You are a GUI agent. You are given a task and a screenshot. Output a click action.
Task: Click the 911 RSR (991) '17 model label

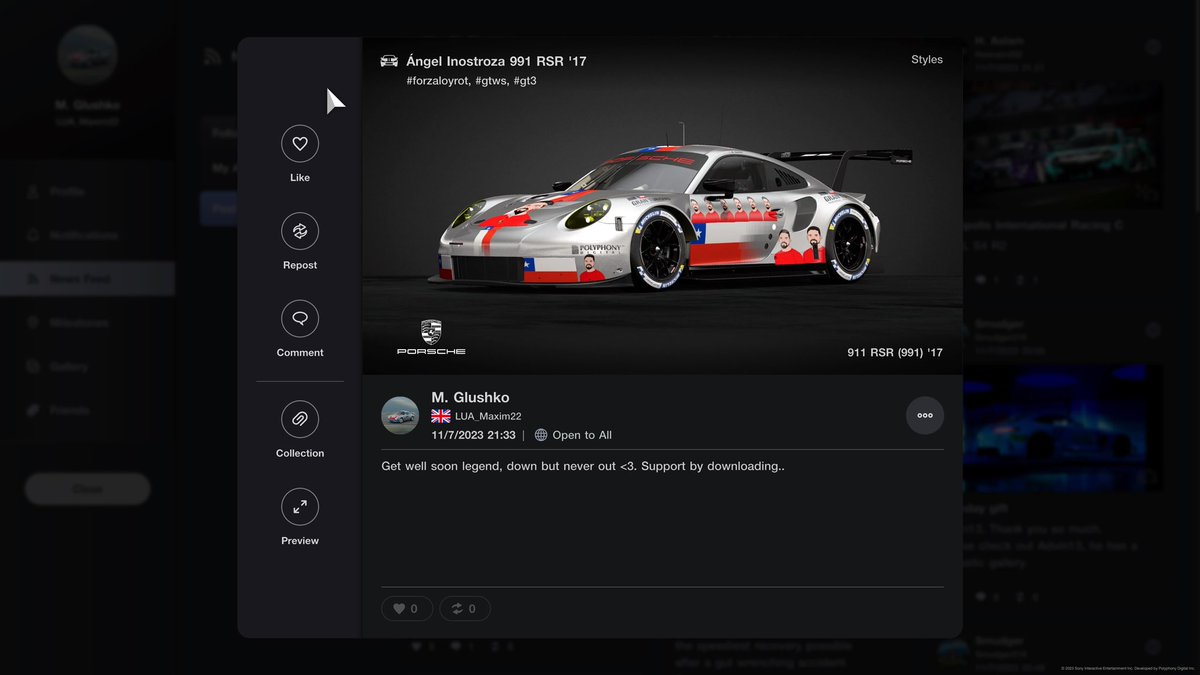(x=895, y=352)
